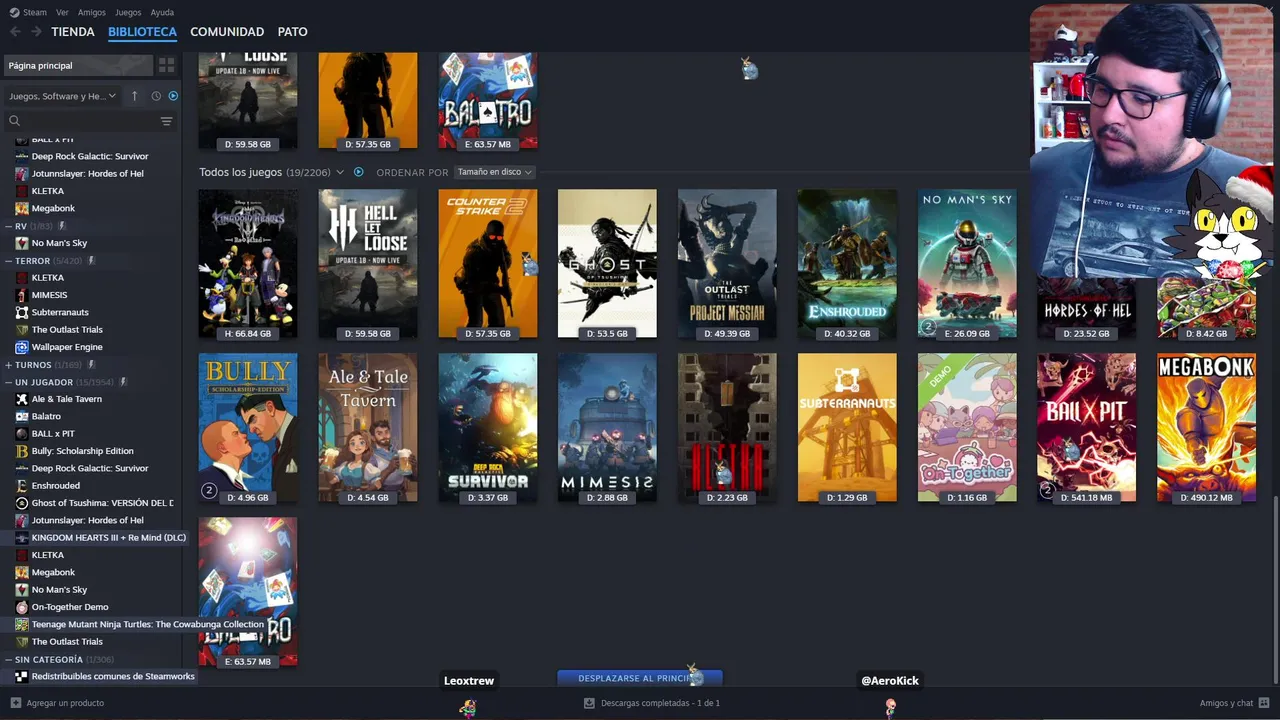Switch to collections grid view icon

tap(166, 65)
